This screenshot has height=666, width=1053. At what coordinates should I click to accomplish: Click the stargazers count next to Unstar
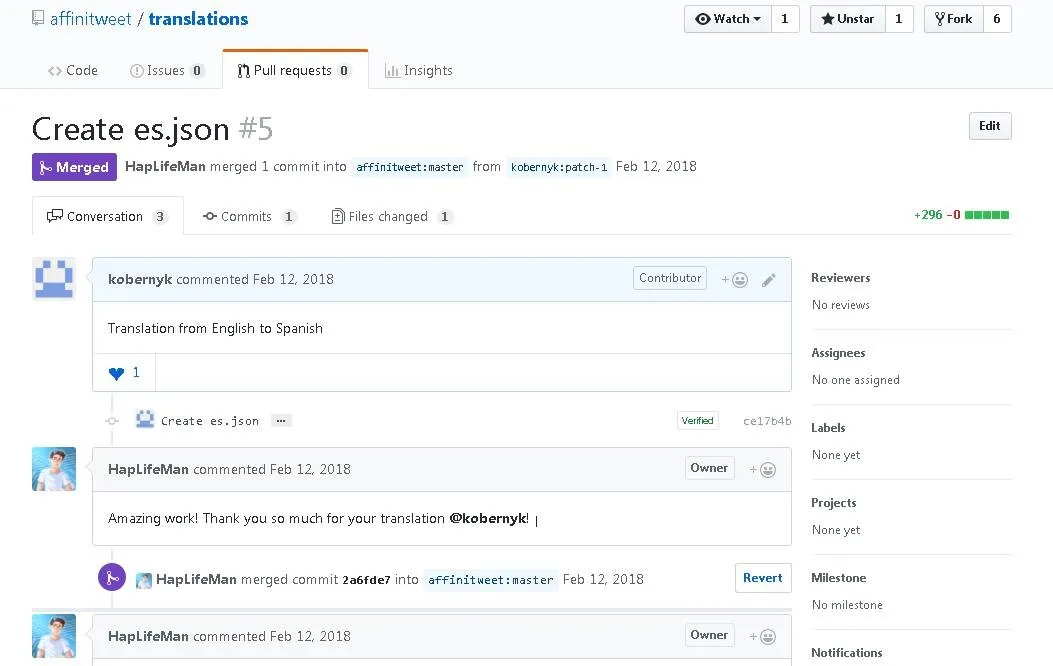899,19
